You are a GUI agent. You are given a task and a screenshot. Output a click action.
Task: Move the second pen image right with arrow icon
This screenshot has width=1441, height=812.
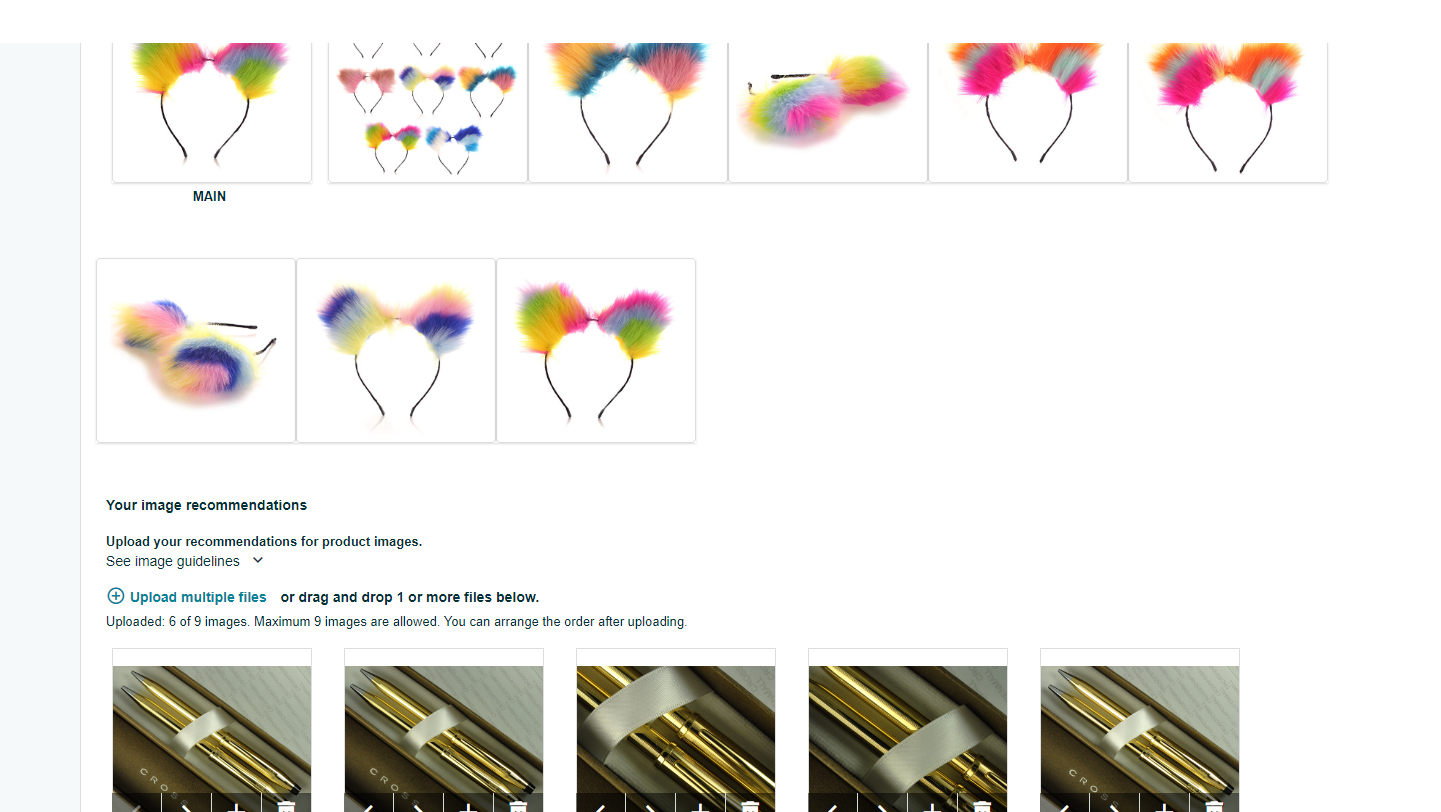click(x=419, y=804)
